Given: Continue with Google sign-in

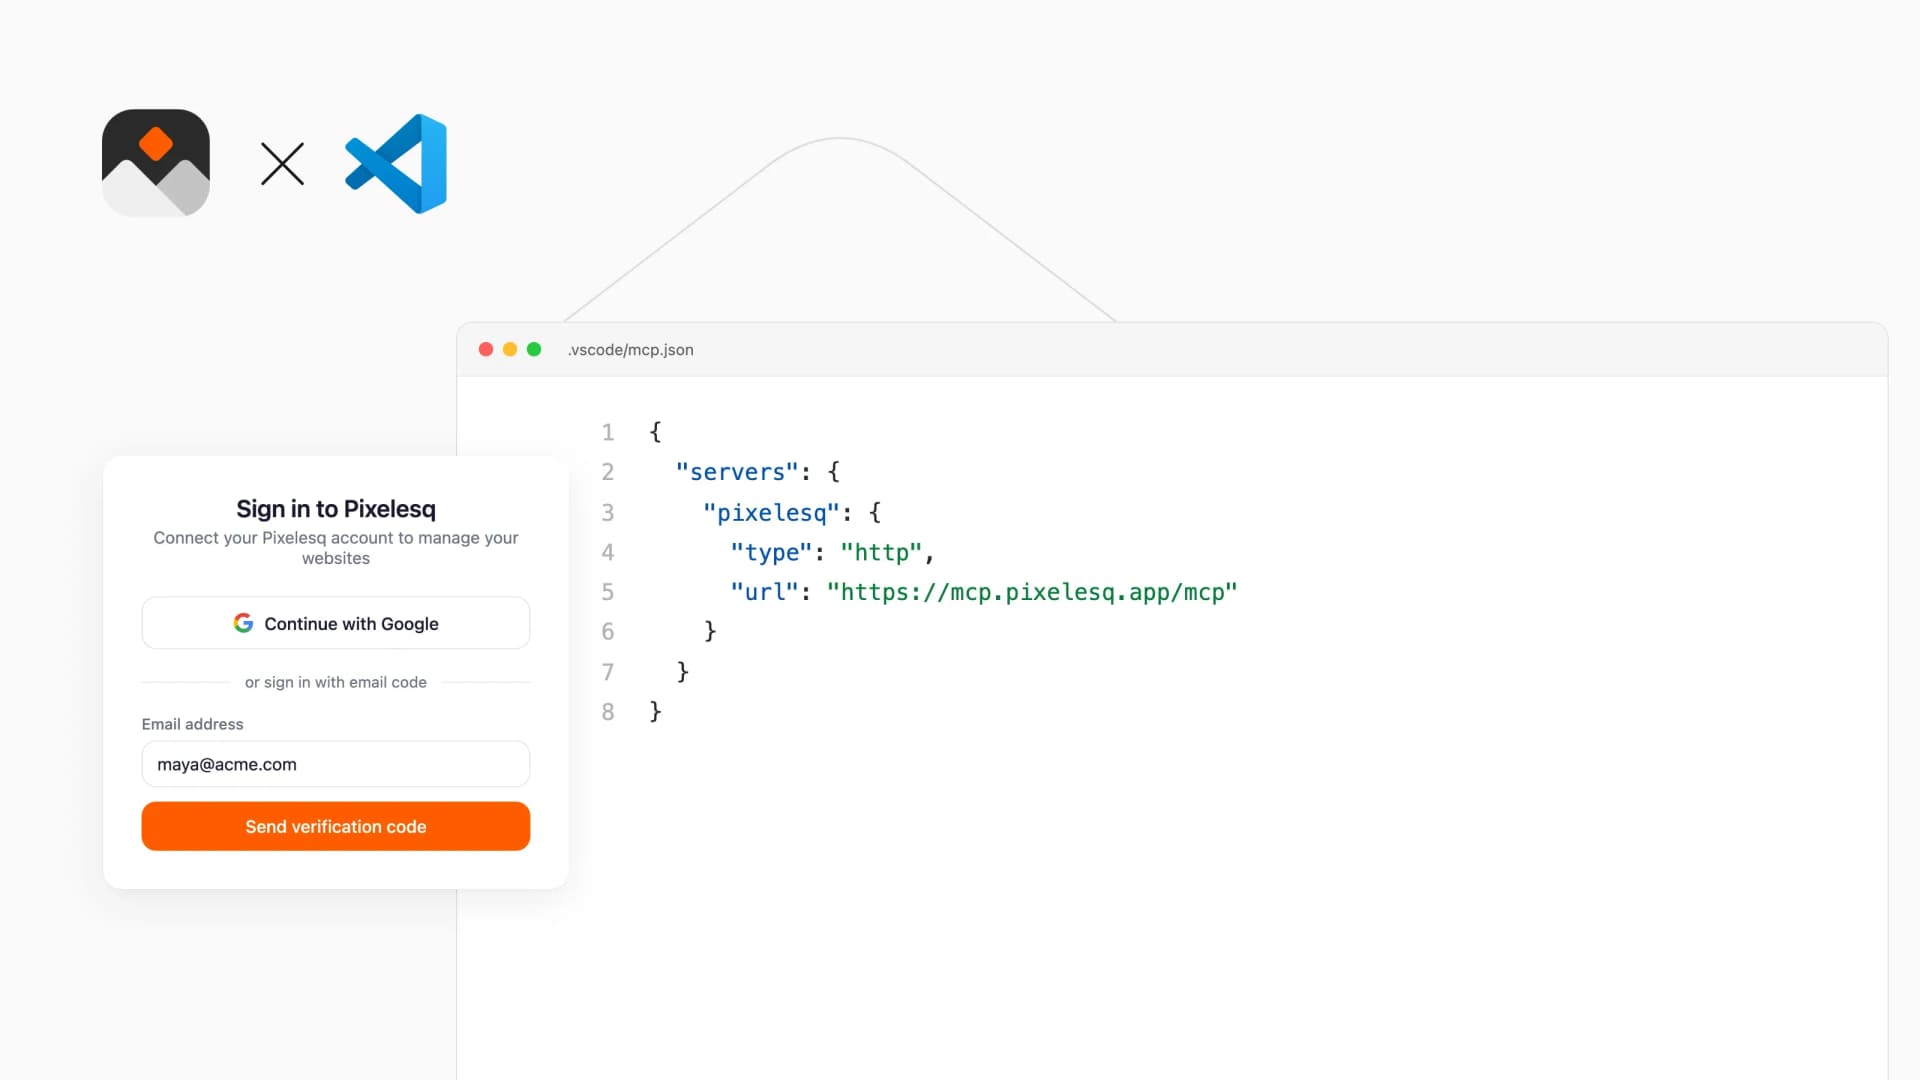Looking at the screenshot, I should (x=336, y=623).
